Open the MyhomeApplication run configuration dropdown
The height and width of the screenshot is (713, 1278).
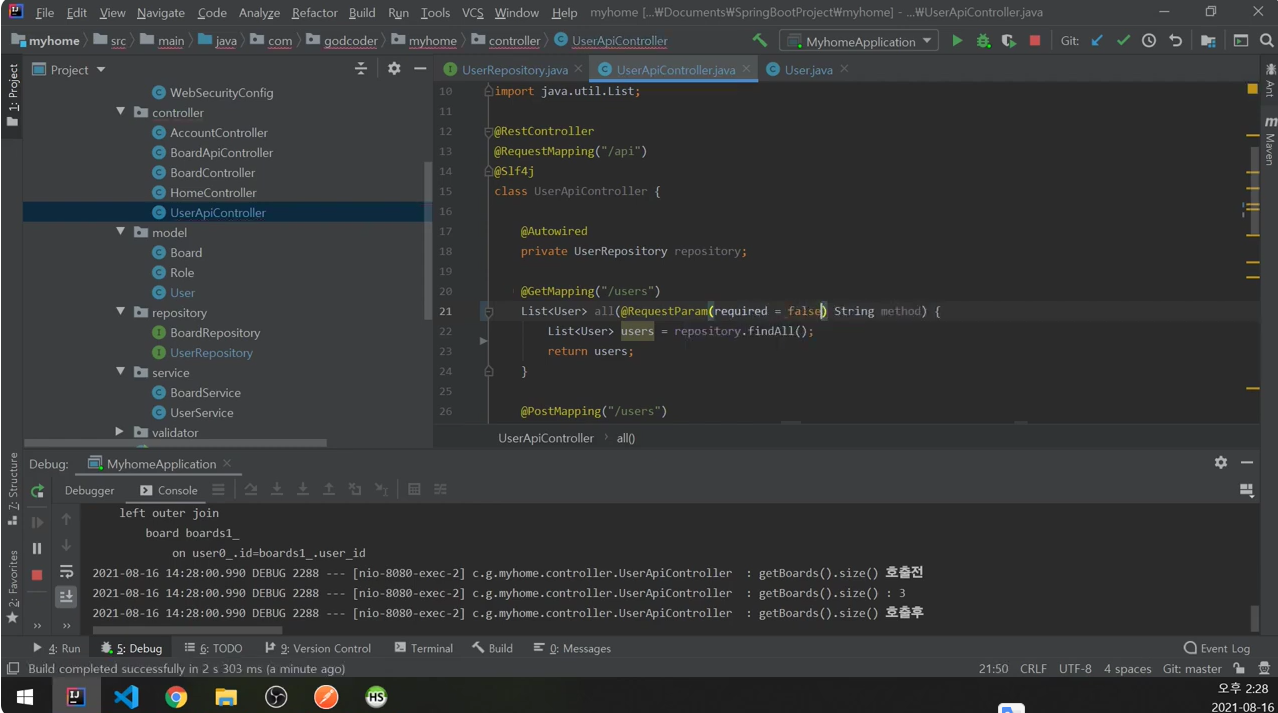[860, 41]
